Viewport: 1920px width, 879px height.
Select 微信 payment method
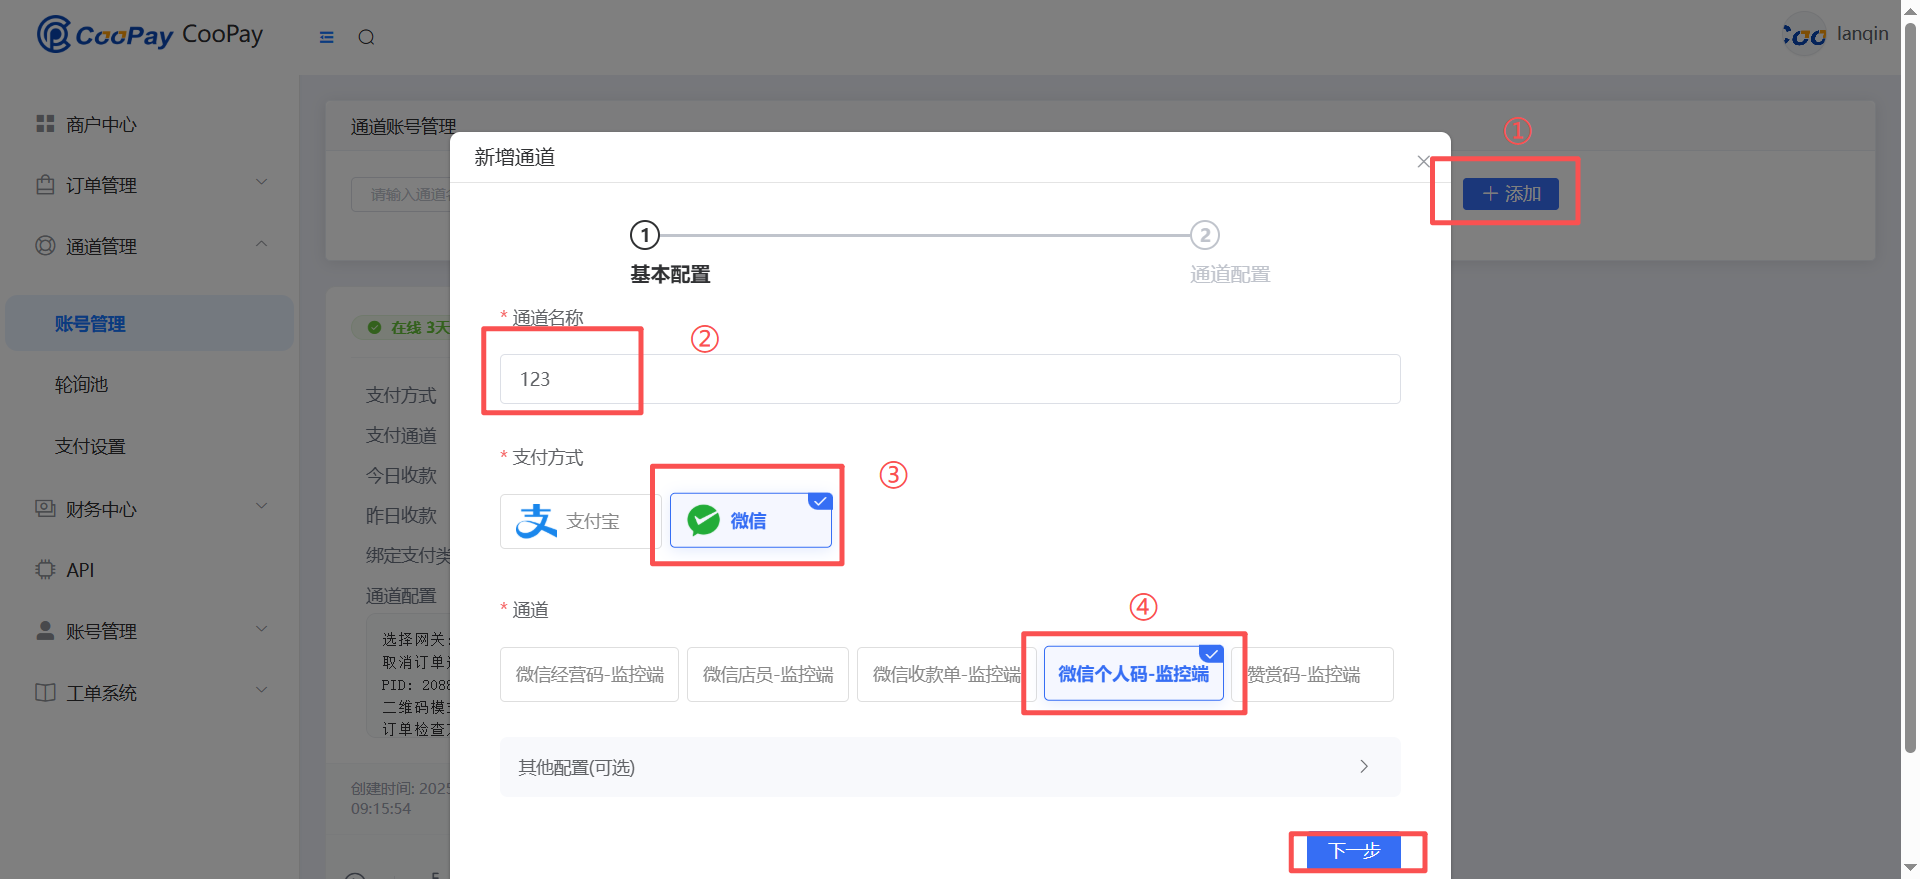tap(750, 521)
